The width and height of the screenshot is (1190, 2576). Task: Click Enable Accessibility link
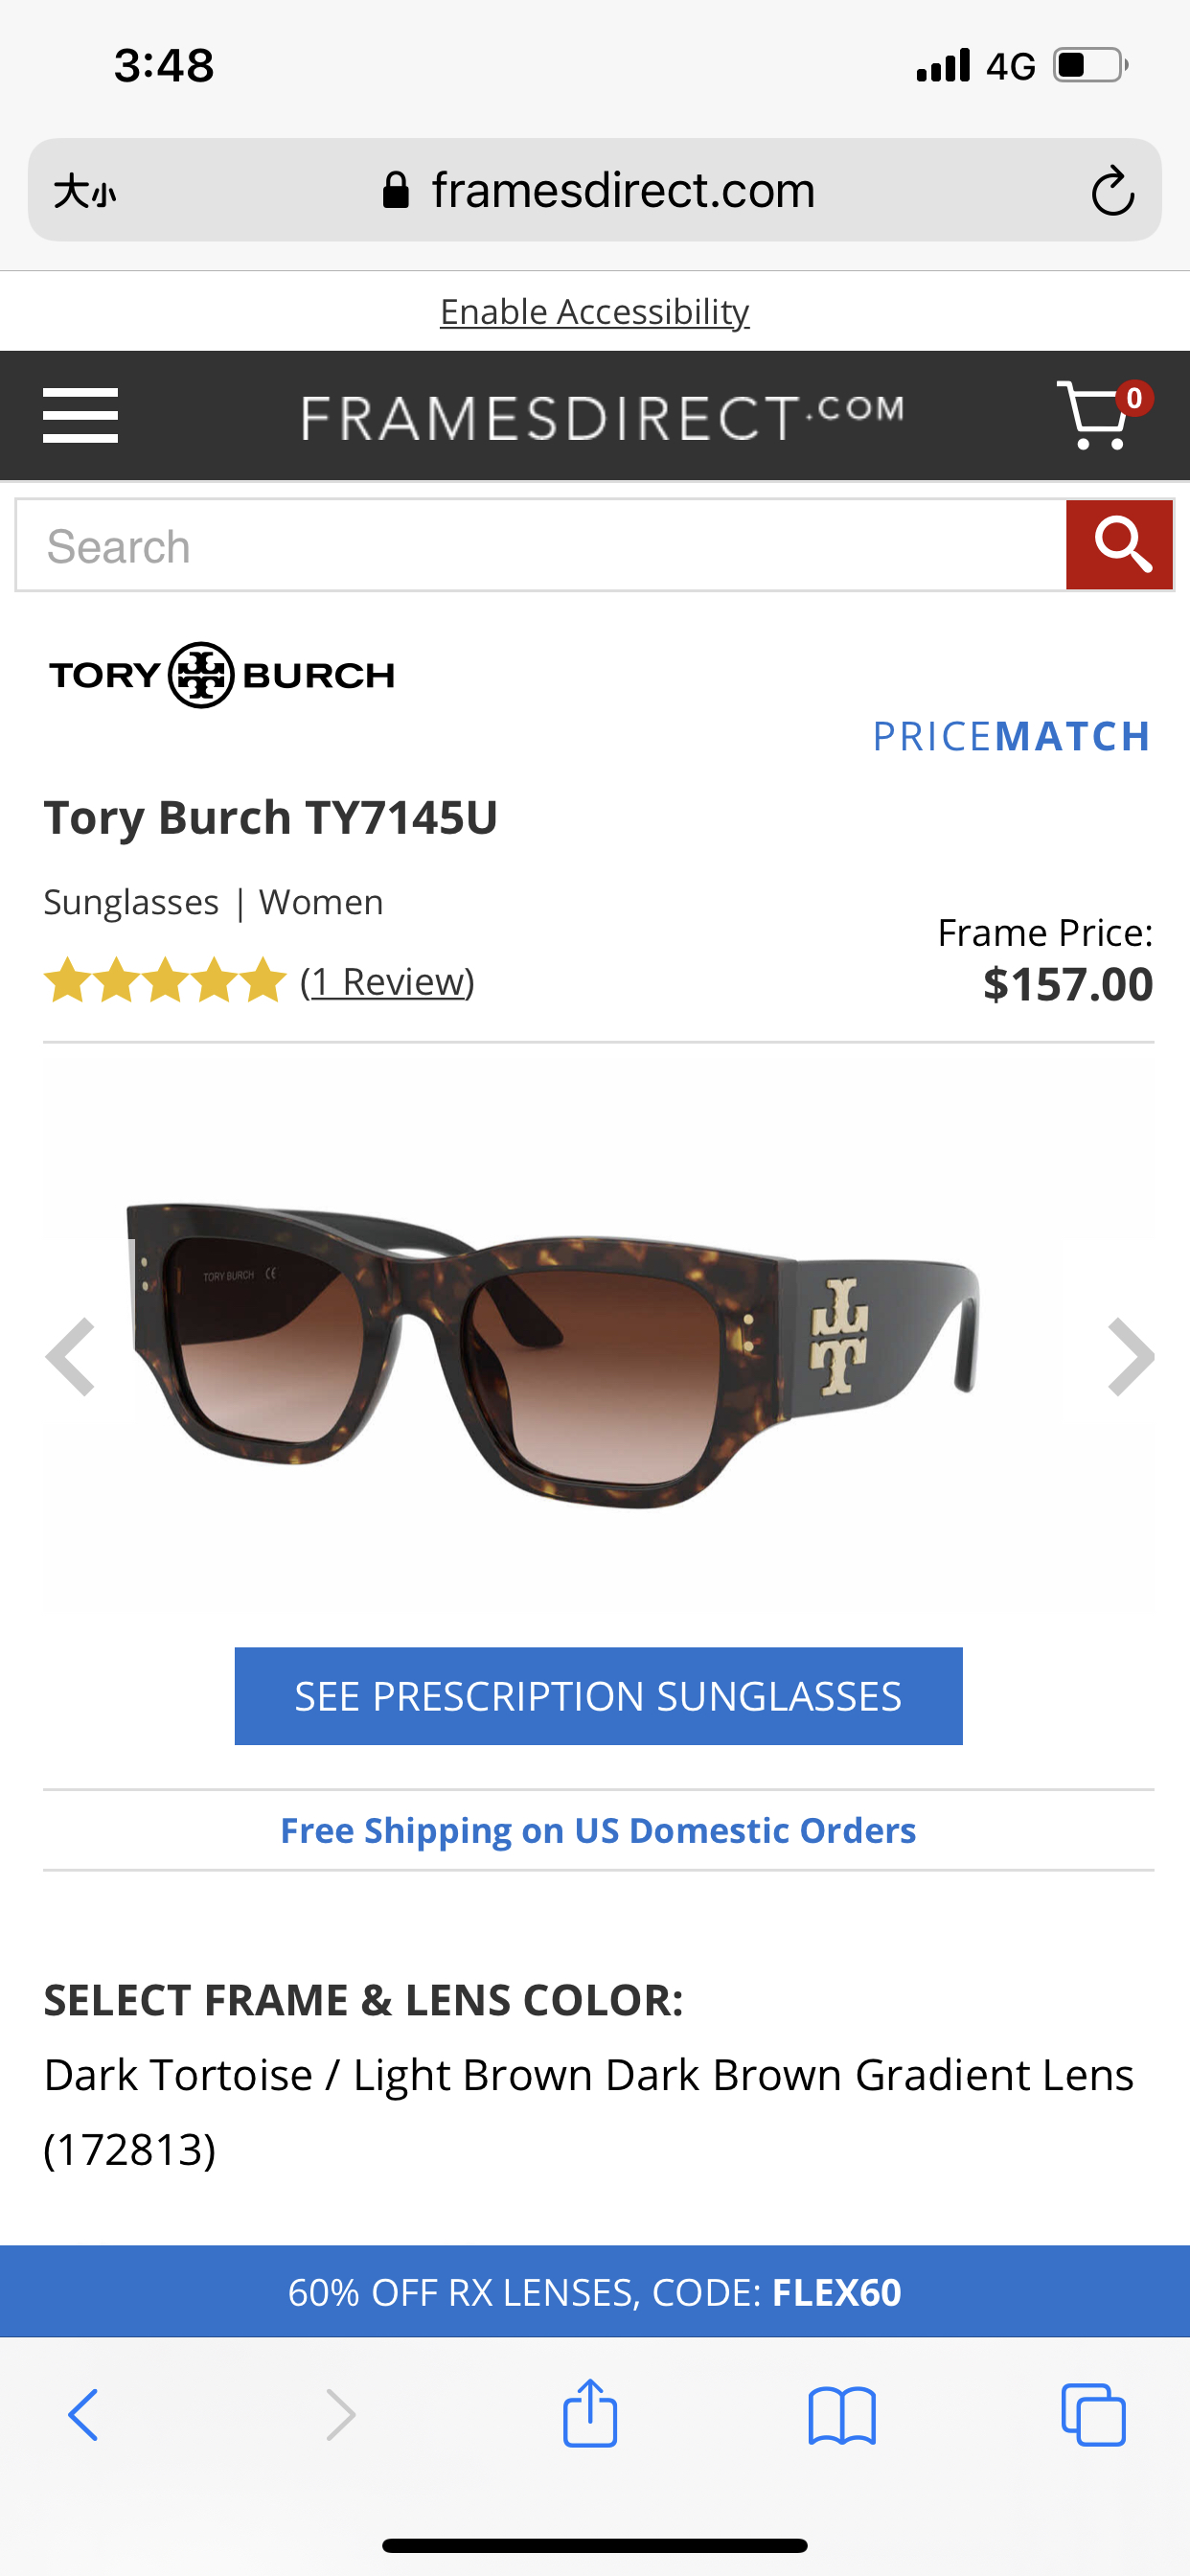tap(594, 312)
